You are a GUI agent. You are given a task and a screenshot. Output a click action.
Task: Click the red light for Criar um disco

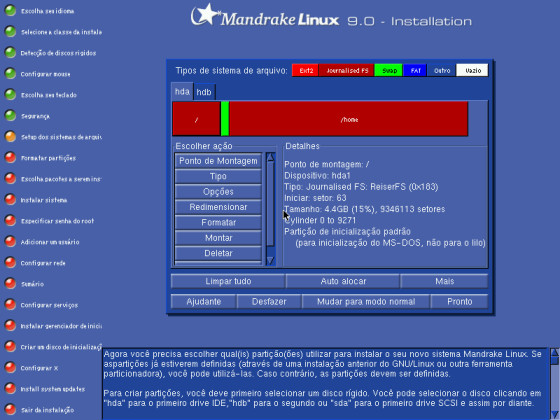coord(10,347)
